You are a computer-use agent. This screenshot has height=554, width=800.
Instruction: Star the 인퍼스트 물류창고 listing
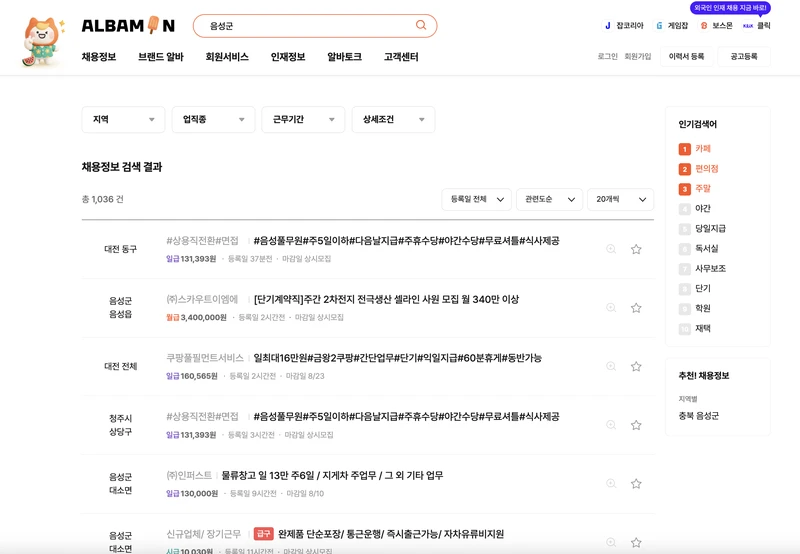click(x=636, y=484)
